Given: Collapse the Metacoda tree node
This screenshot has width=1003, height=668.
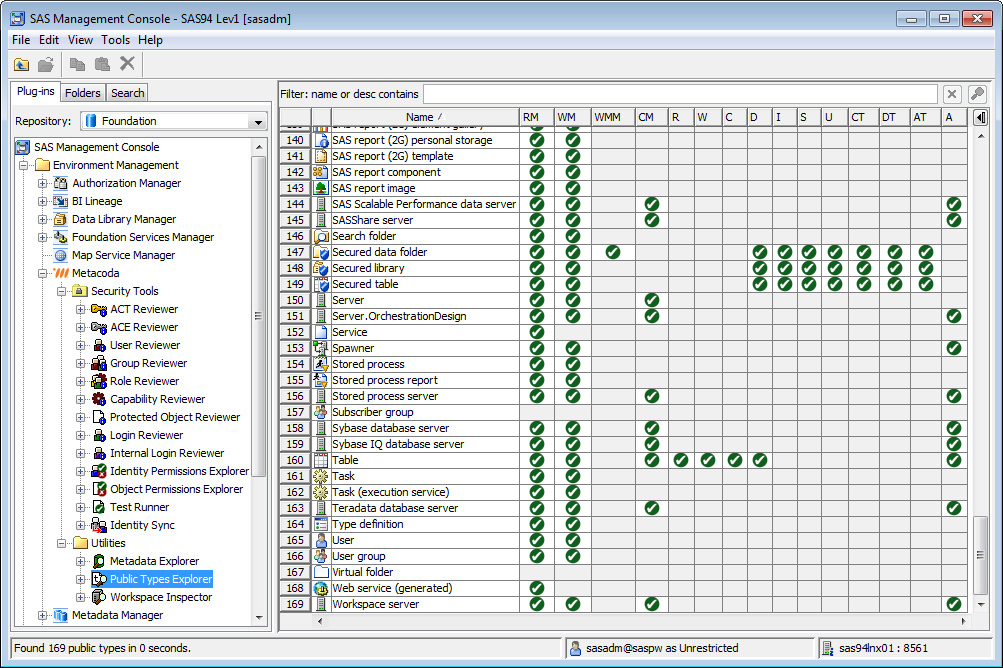Looking at the screenshot, I should (42, 273).
